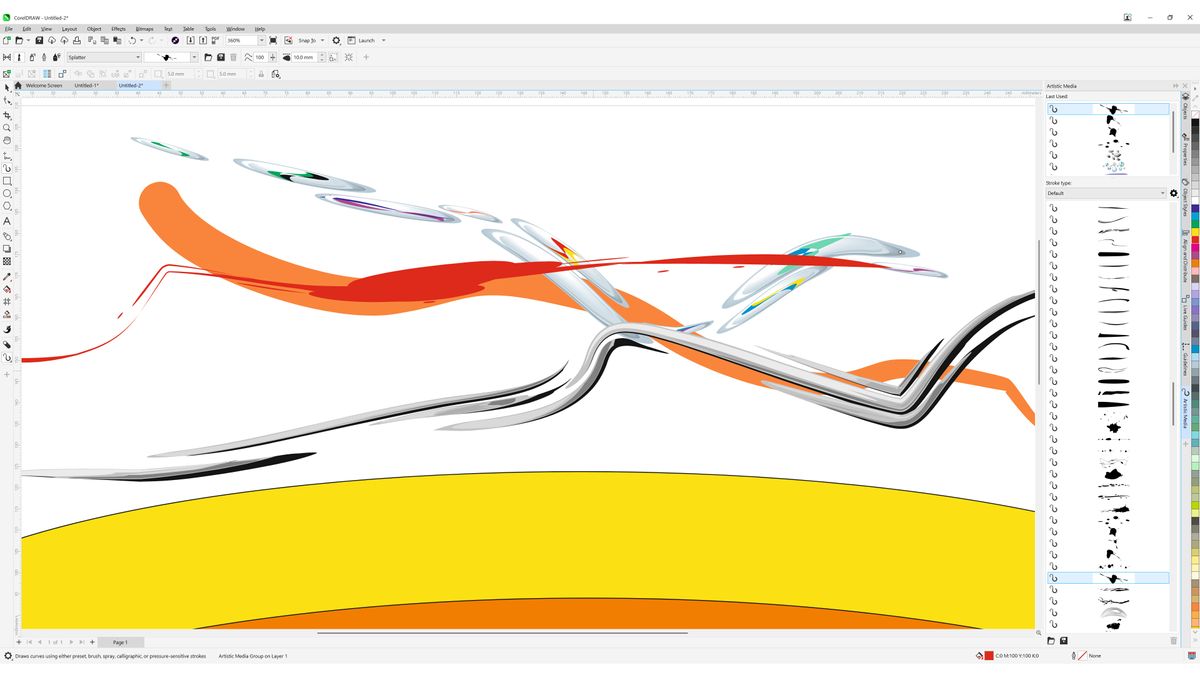
Task: Toggle the Snap To button
Action: pyautogui.click(x=307, y=40)
